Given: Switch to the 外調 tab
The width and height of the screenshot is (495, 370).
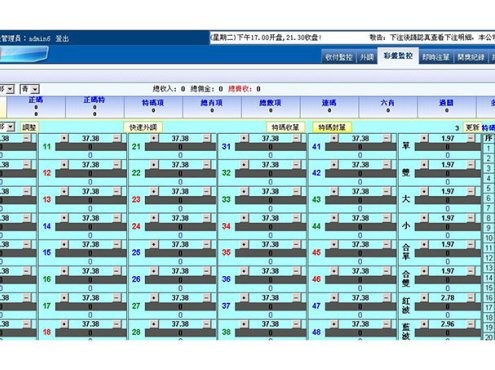Looking at the screenshot, I should pos(366,57).
